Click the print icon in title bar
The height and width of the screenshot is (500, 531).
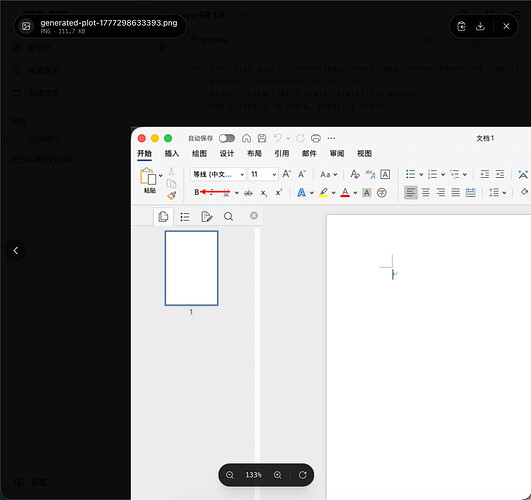tap(316, 138)
